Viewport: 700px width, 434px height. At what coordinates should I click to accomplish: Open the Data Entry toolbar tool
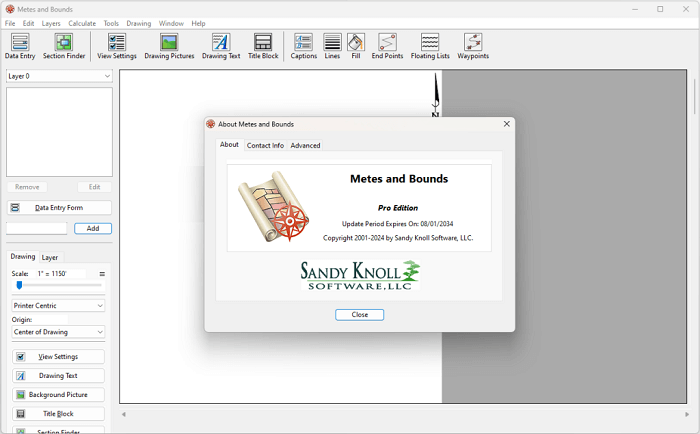coord(20,46)
